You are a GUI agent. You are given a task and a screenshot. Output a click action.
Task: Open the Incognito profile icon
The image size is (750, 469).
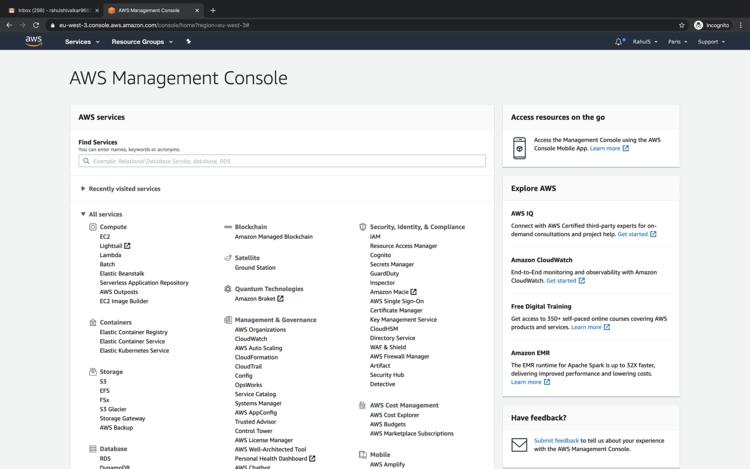pos(698,25)
